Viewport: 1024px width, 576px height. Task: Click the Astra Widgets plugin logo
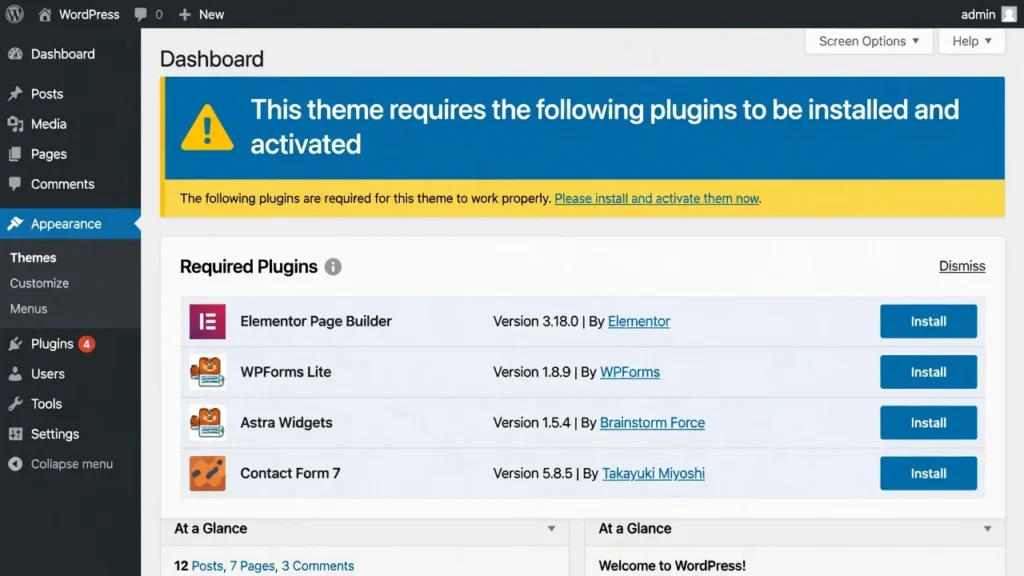click(208, 423)
